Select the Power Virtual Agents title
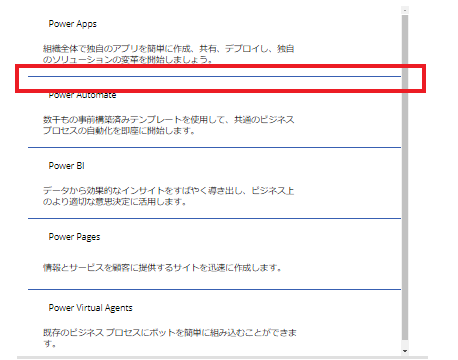The width and height of the screenshot is (458, 360). (x=90, y=308)
